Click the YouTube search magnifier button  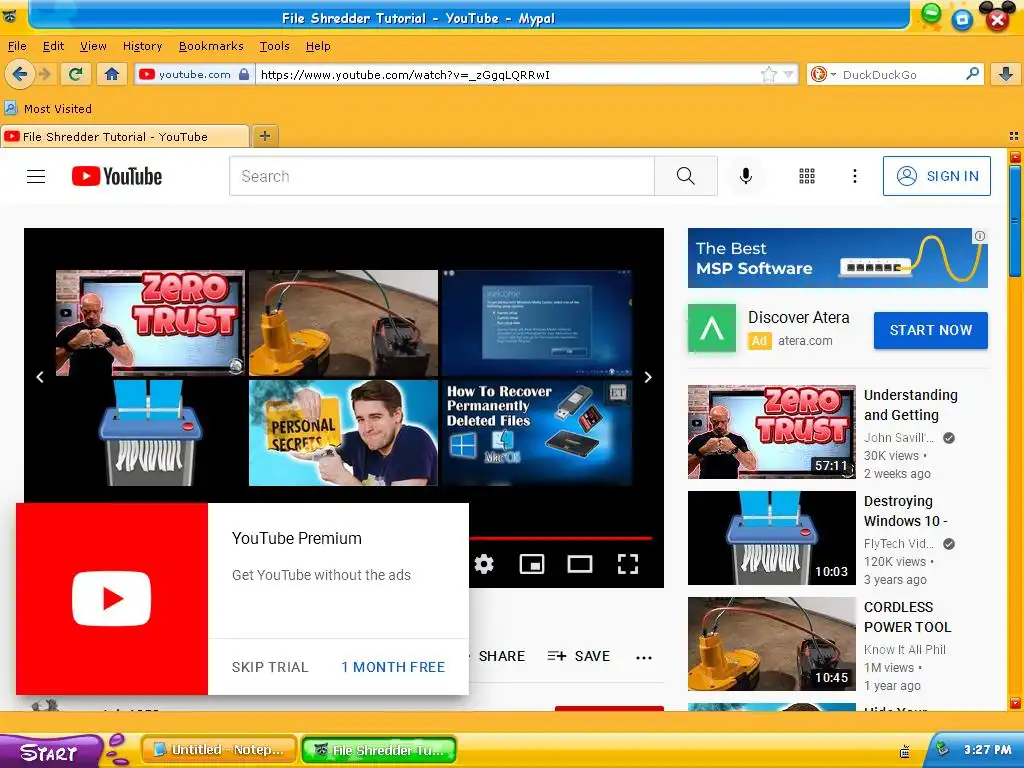click(x=685, y=176)
